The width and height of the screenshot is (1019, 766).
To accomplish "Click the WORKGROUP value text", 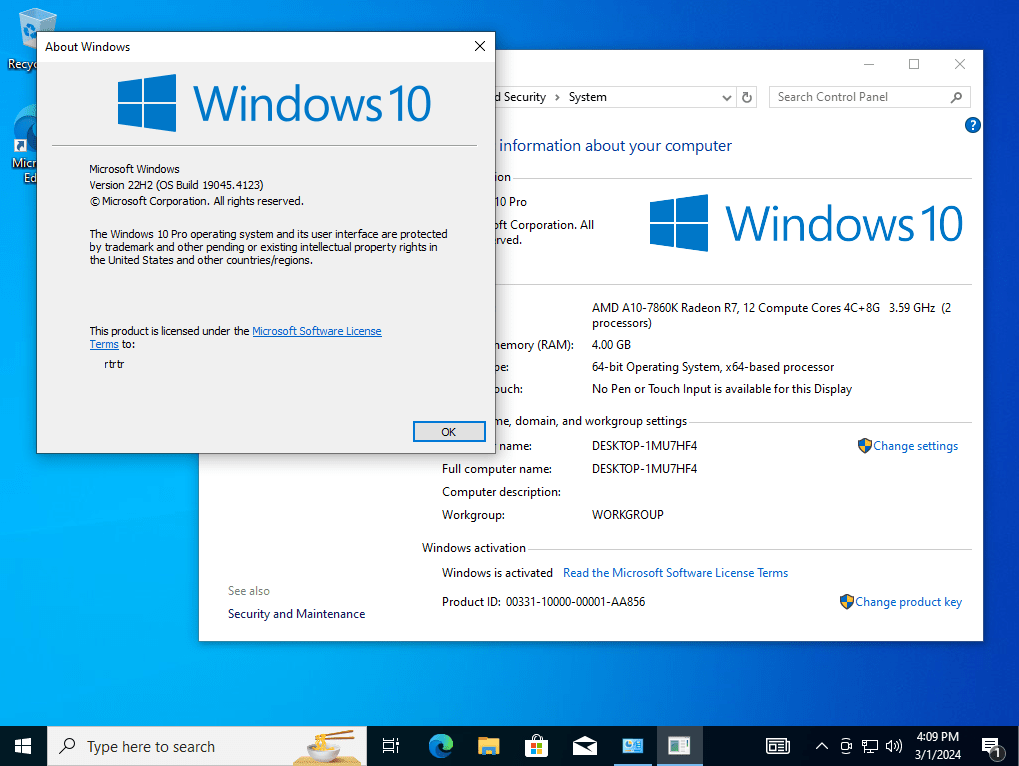I will (628, 515).
